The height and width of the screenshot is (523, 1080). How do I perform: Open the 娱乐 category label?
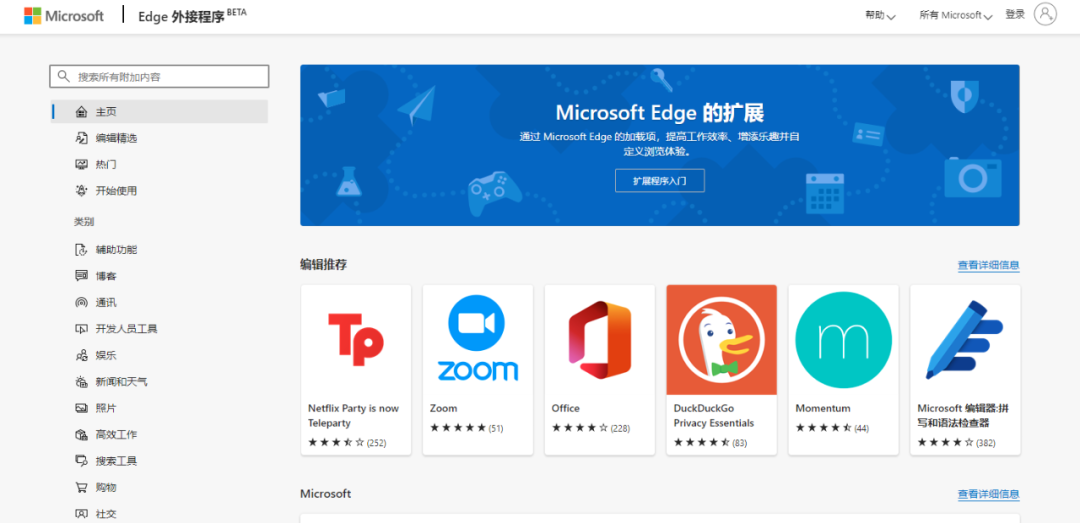(106, 356)
